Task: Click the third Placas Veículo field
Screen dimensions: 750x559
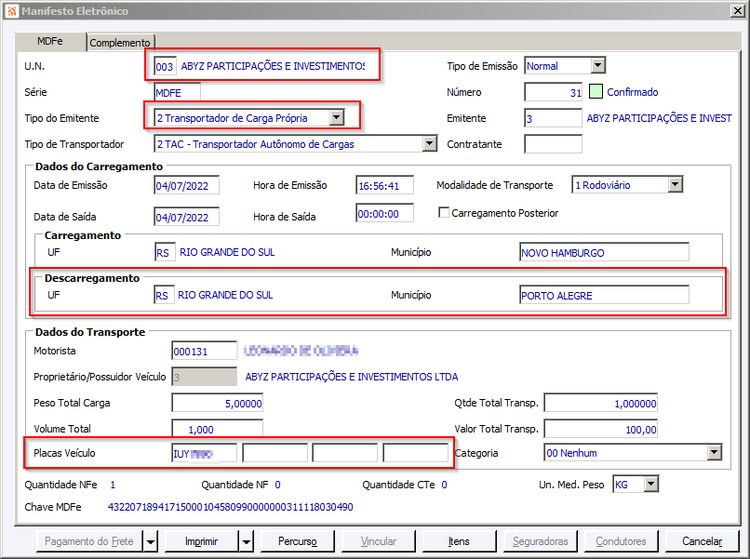Action: pyautogui.click(x=345, y=453)
